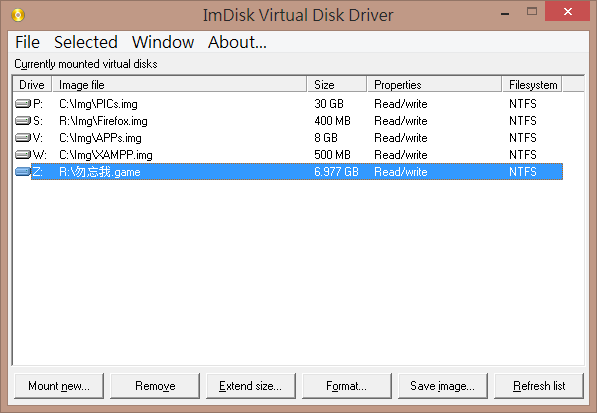Open the About... menu
This screenshot has width=597, height=413.
[x=237, y=42]
